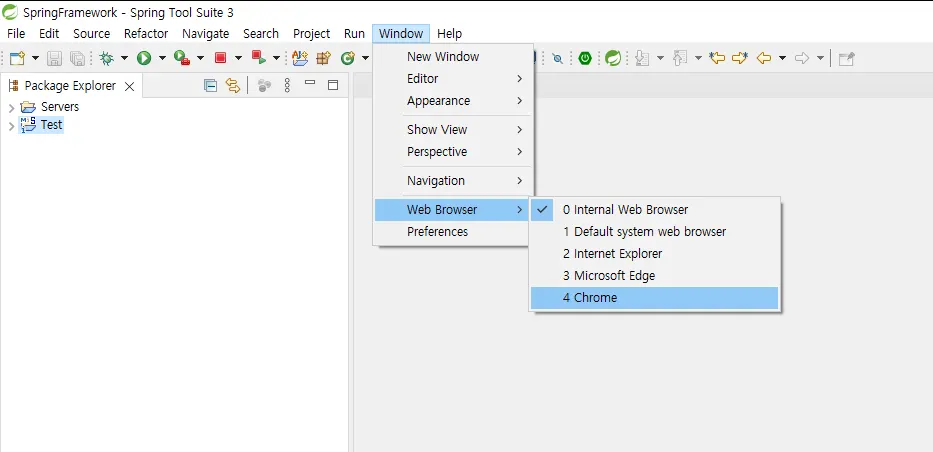Open the Appearance submenu
Image resolution: width=933 pixels, height=452 pixels.
pos(453,101)
